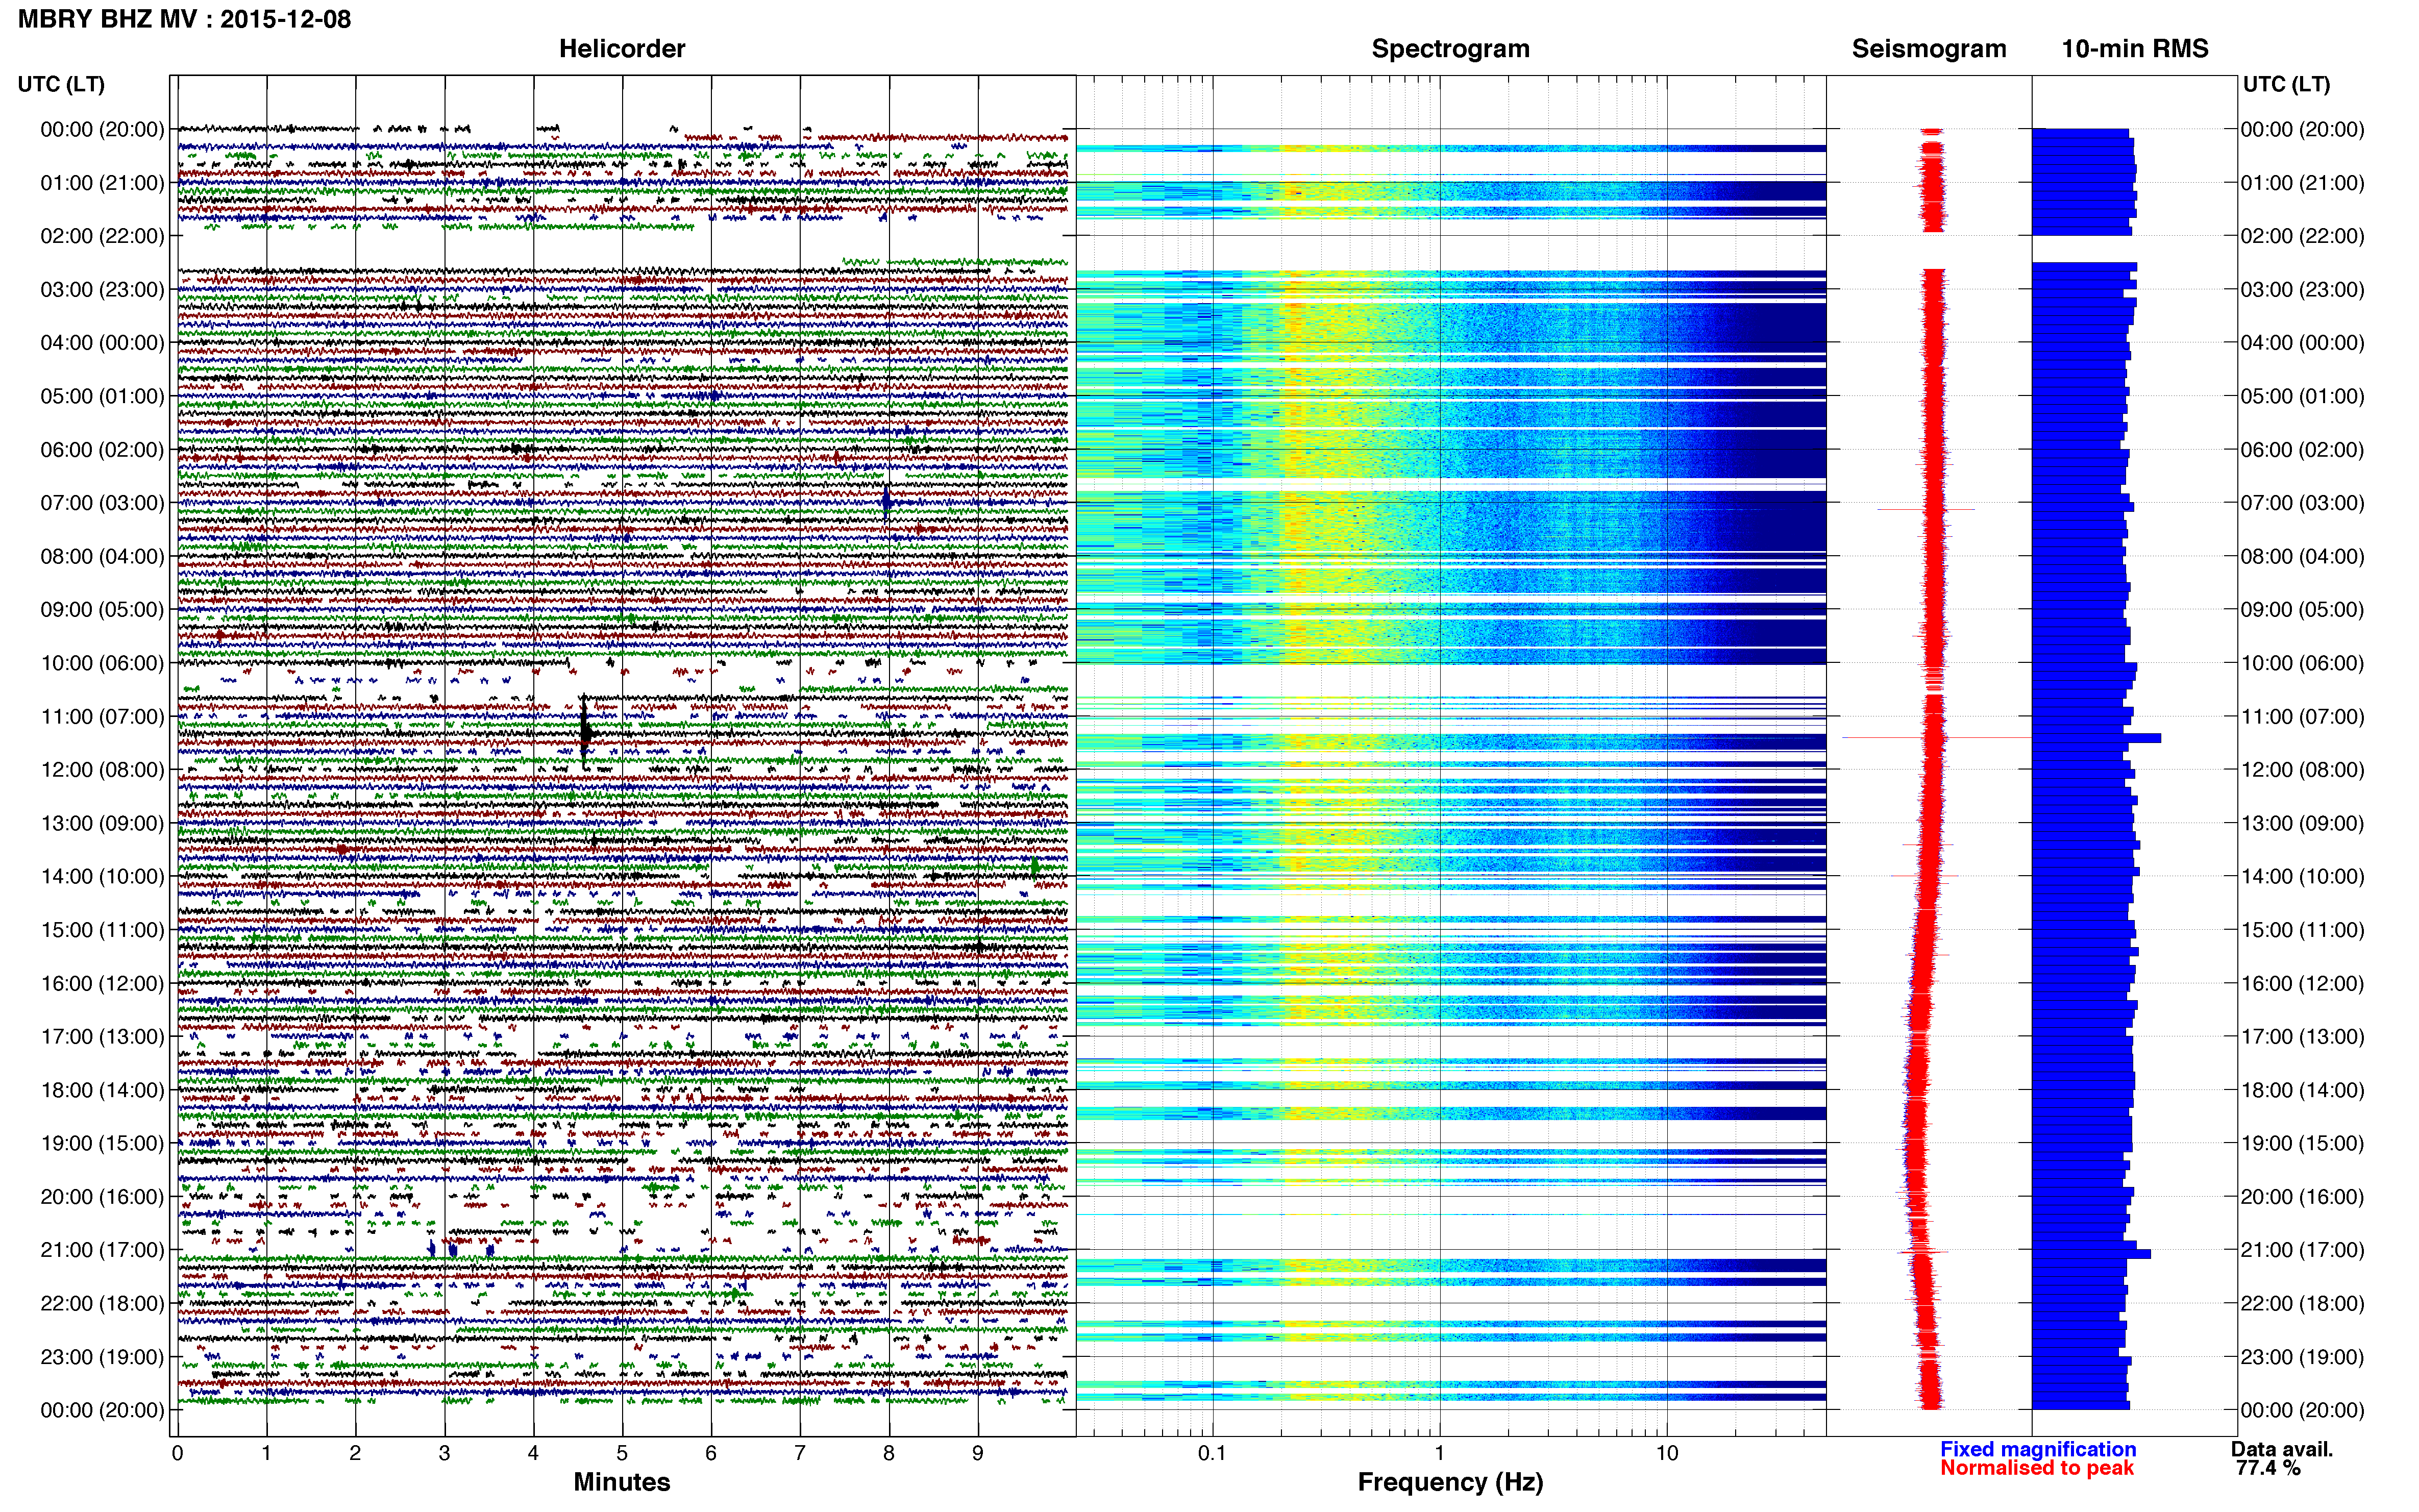2419x1512 pixels.
Task: Click the right axis label 13:00 (09:00)
Action: (2302, 823)
